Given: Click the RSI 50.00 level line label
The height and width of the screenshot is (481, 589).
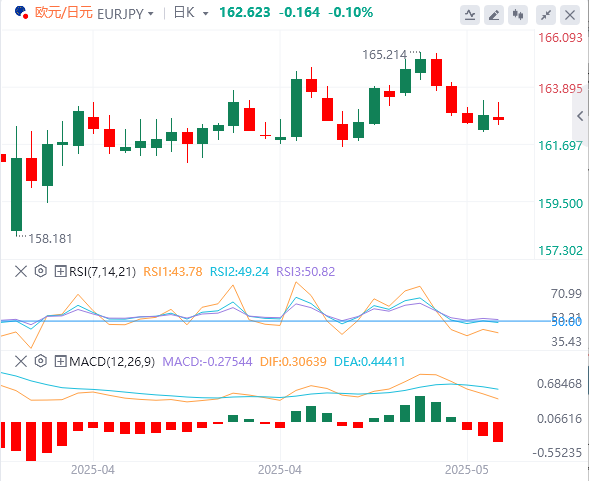Looking at the screenshot, I should pyautogui.click(x=566, y=322).
